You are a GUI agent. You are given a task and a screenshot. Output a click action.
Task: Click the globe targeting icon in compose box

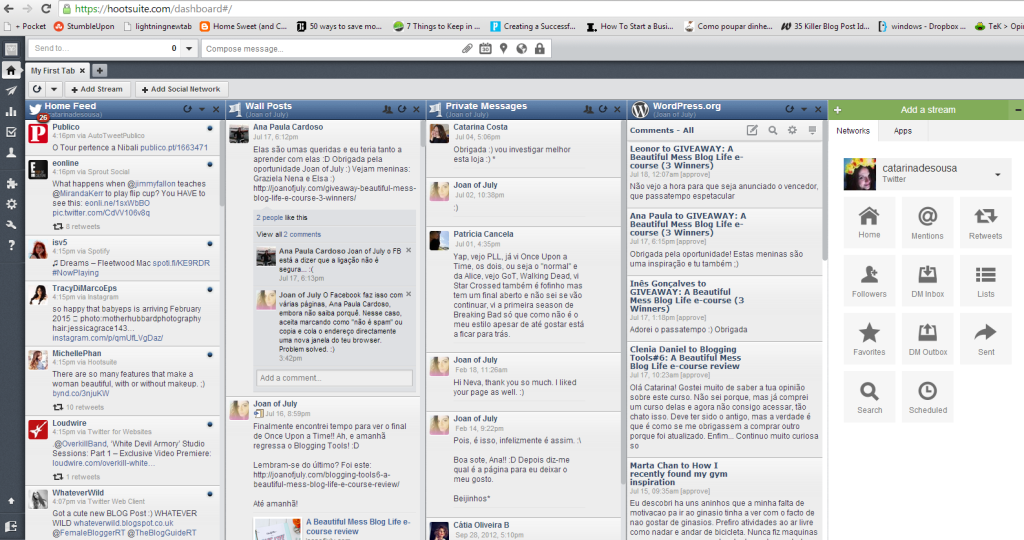coord(521,48)
